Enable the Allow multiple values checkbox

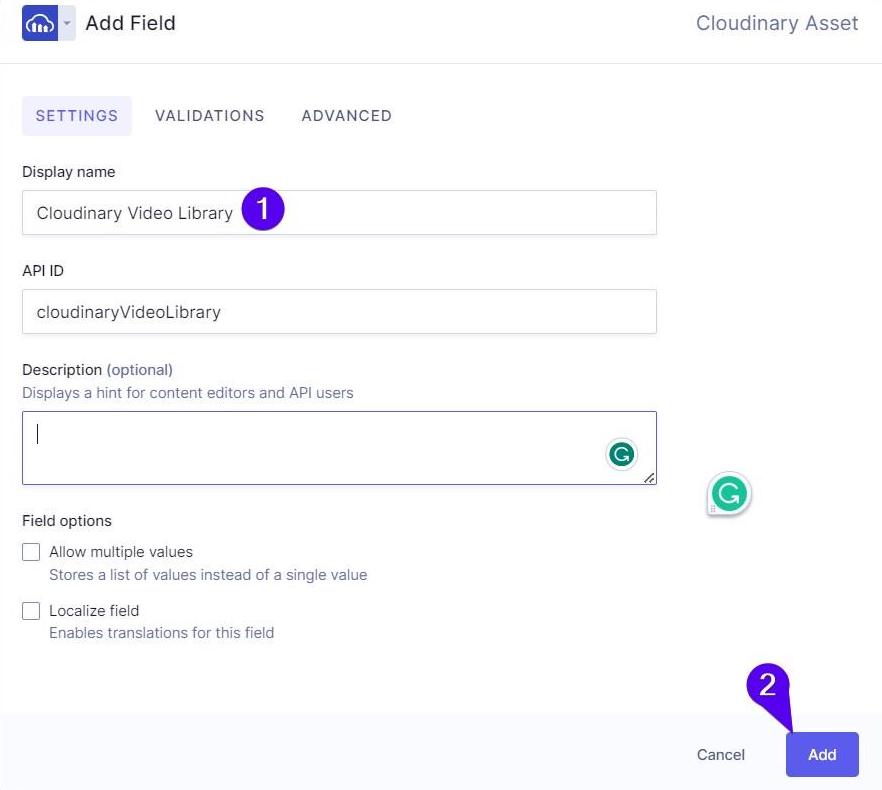pos(31,552)
